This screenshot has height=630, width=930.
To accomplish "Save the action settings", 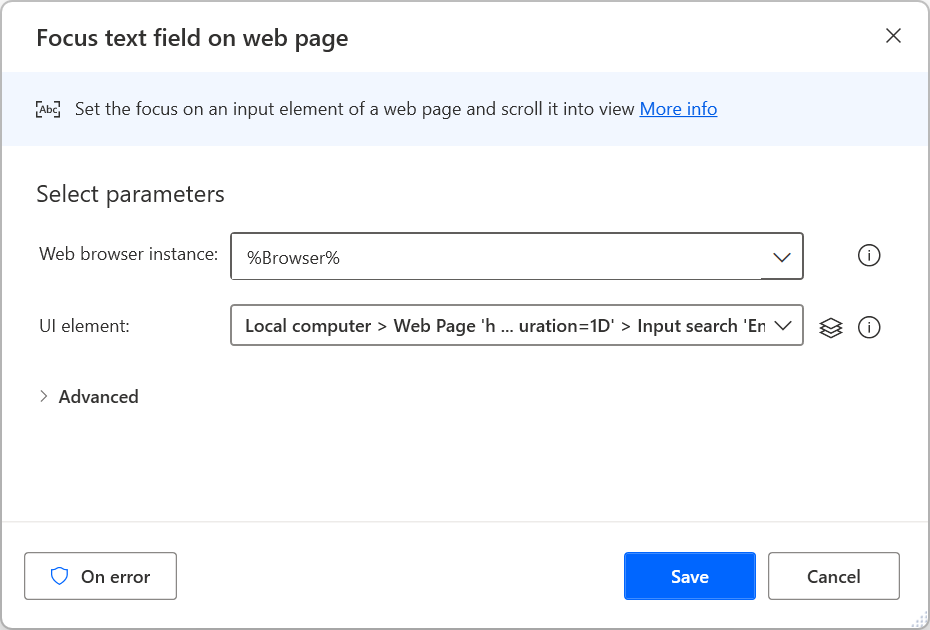I will pyautogui.click(x=689, y=576).
